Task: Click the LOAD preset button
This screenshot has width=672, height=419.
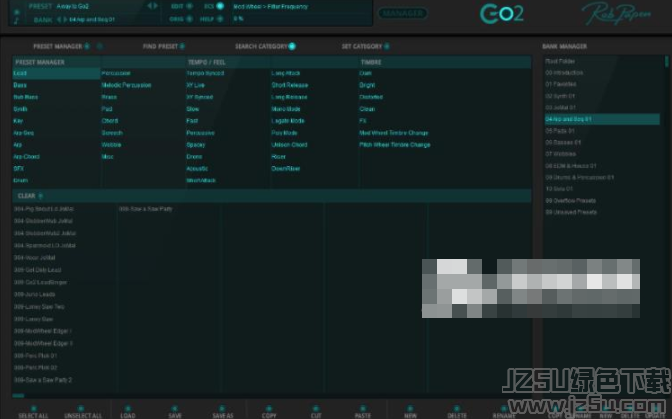Action: [128, 412]
